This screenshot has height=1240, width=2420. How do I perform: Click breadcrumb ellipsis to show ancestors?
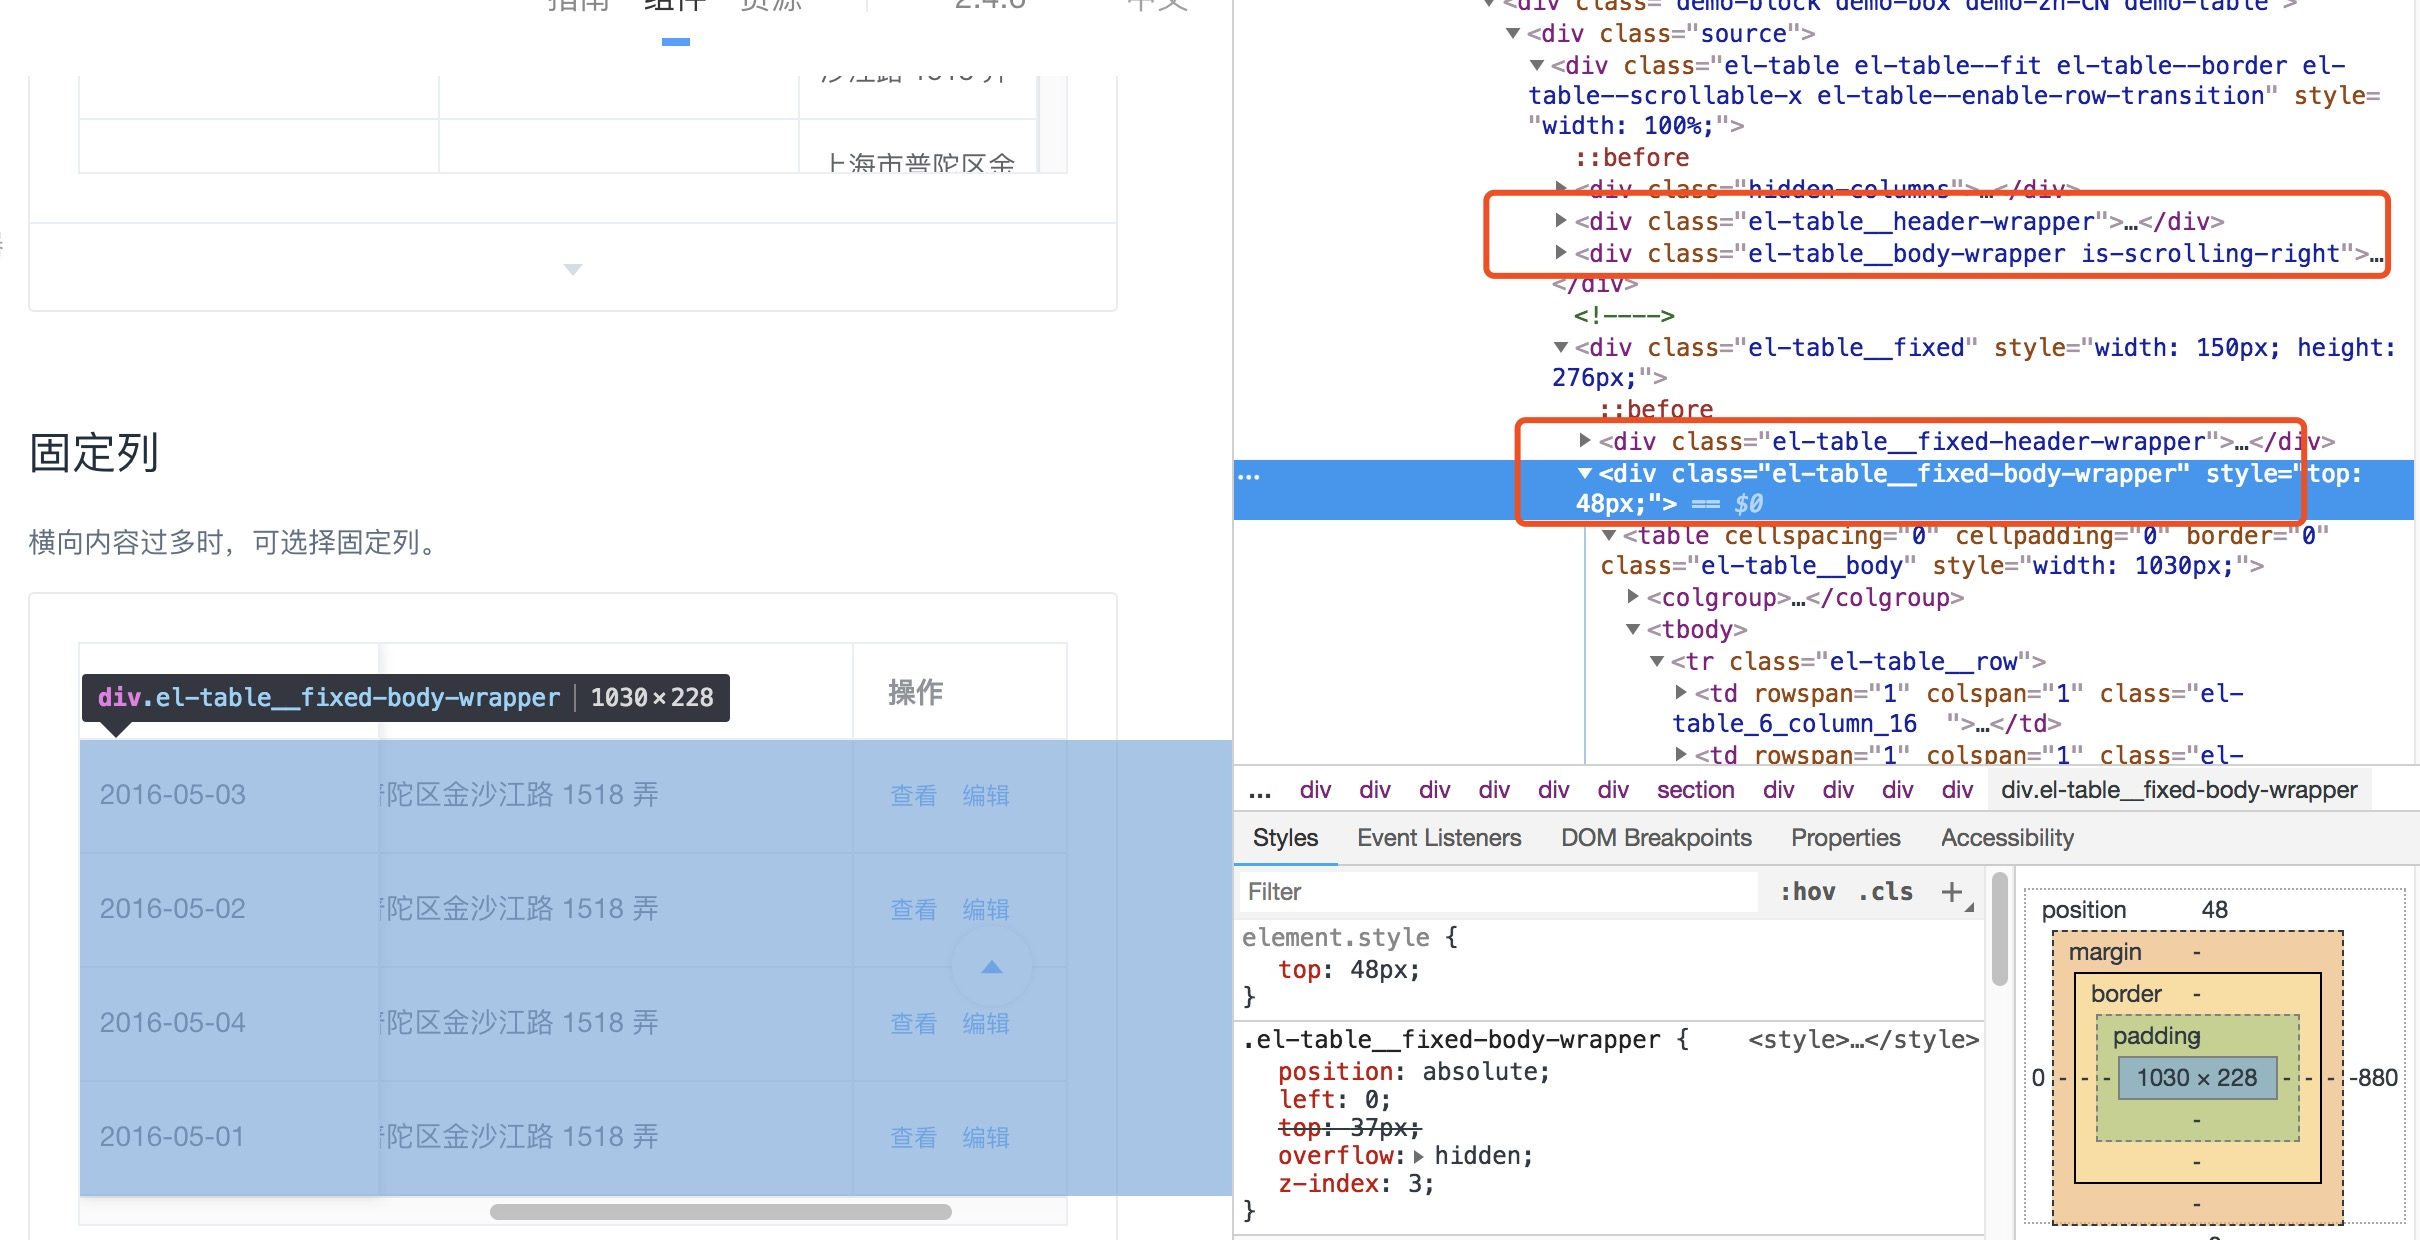click(1260, 791)
